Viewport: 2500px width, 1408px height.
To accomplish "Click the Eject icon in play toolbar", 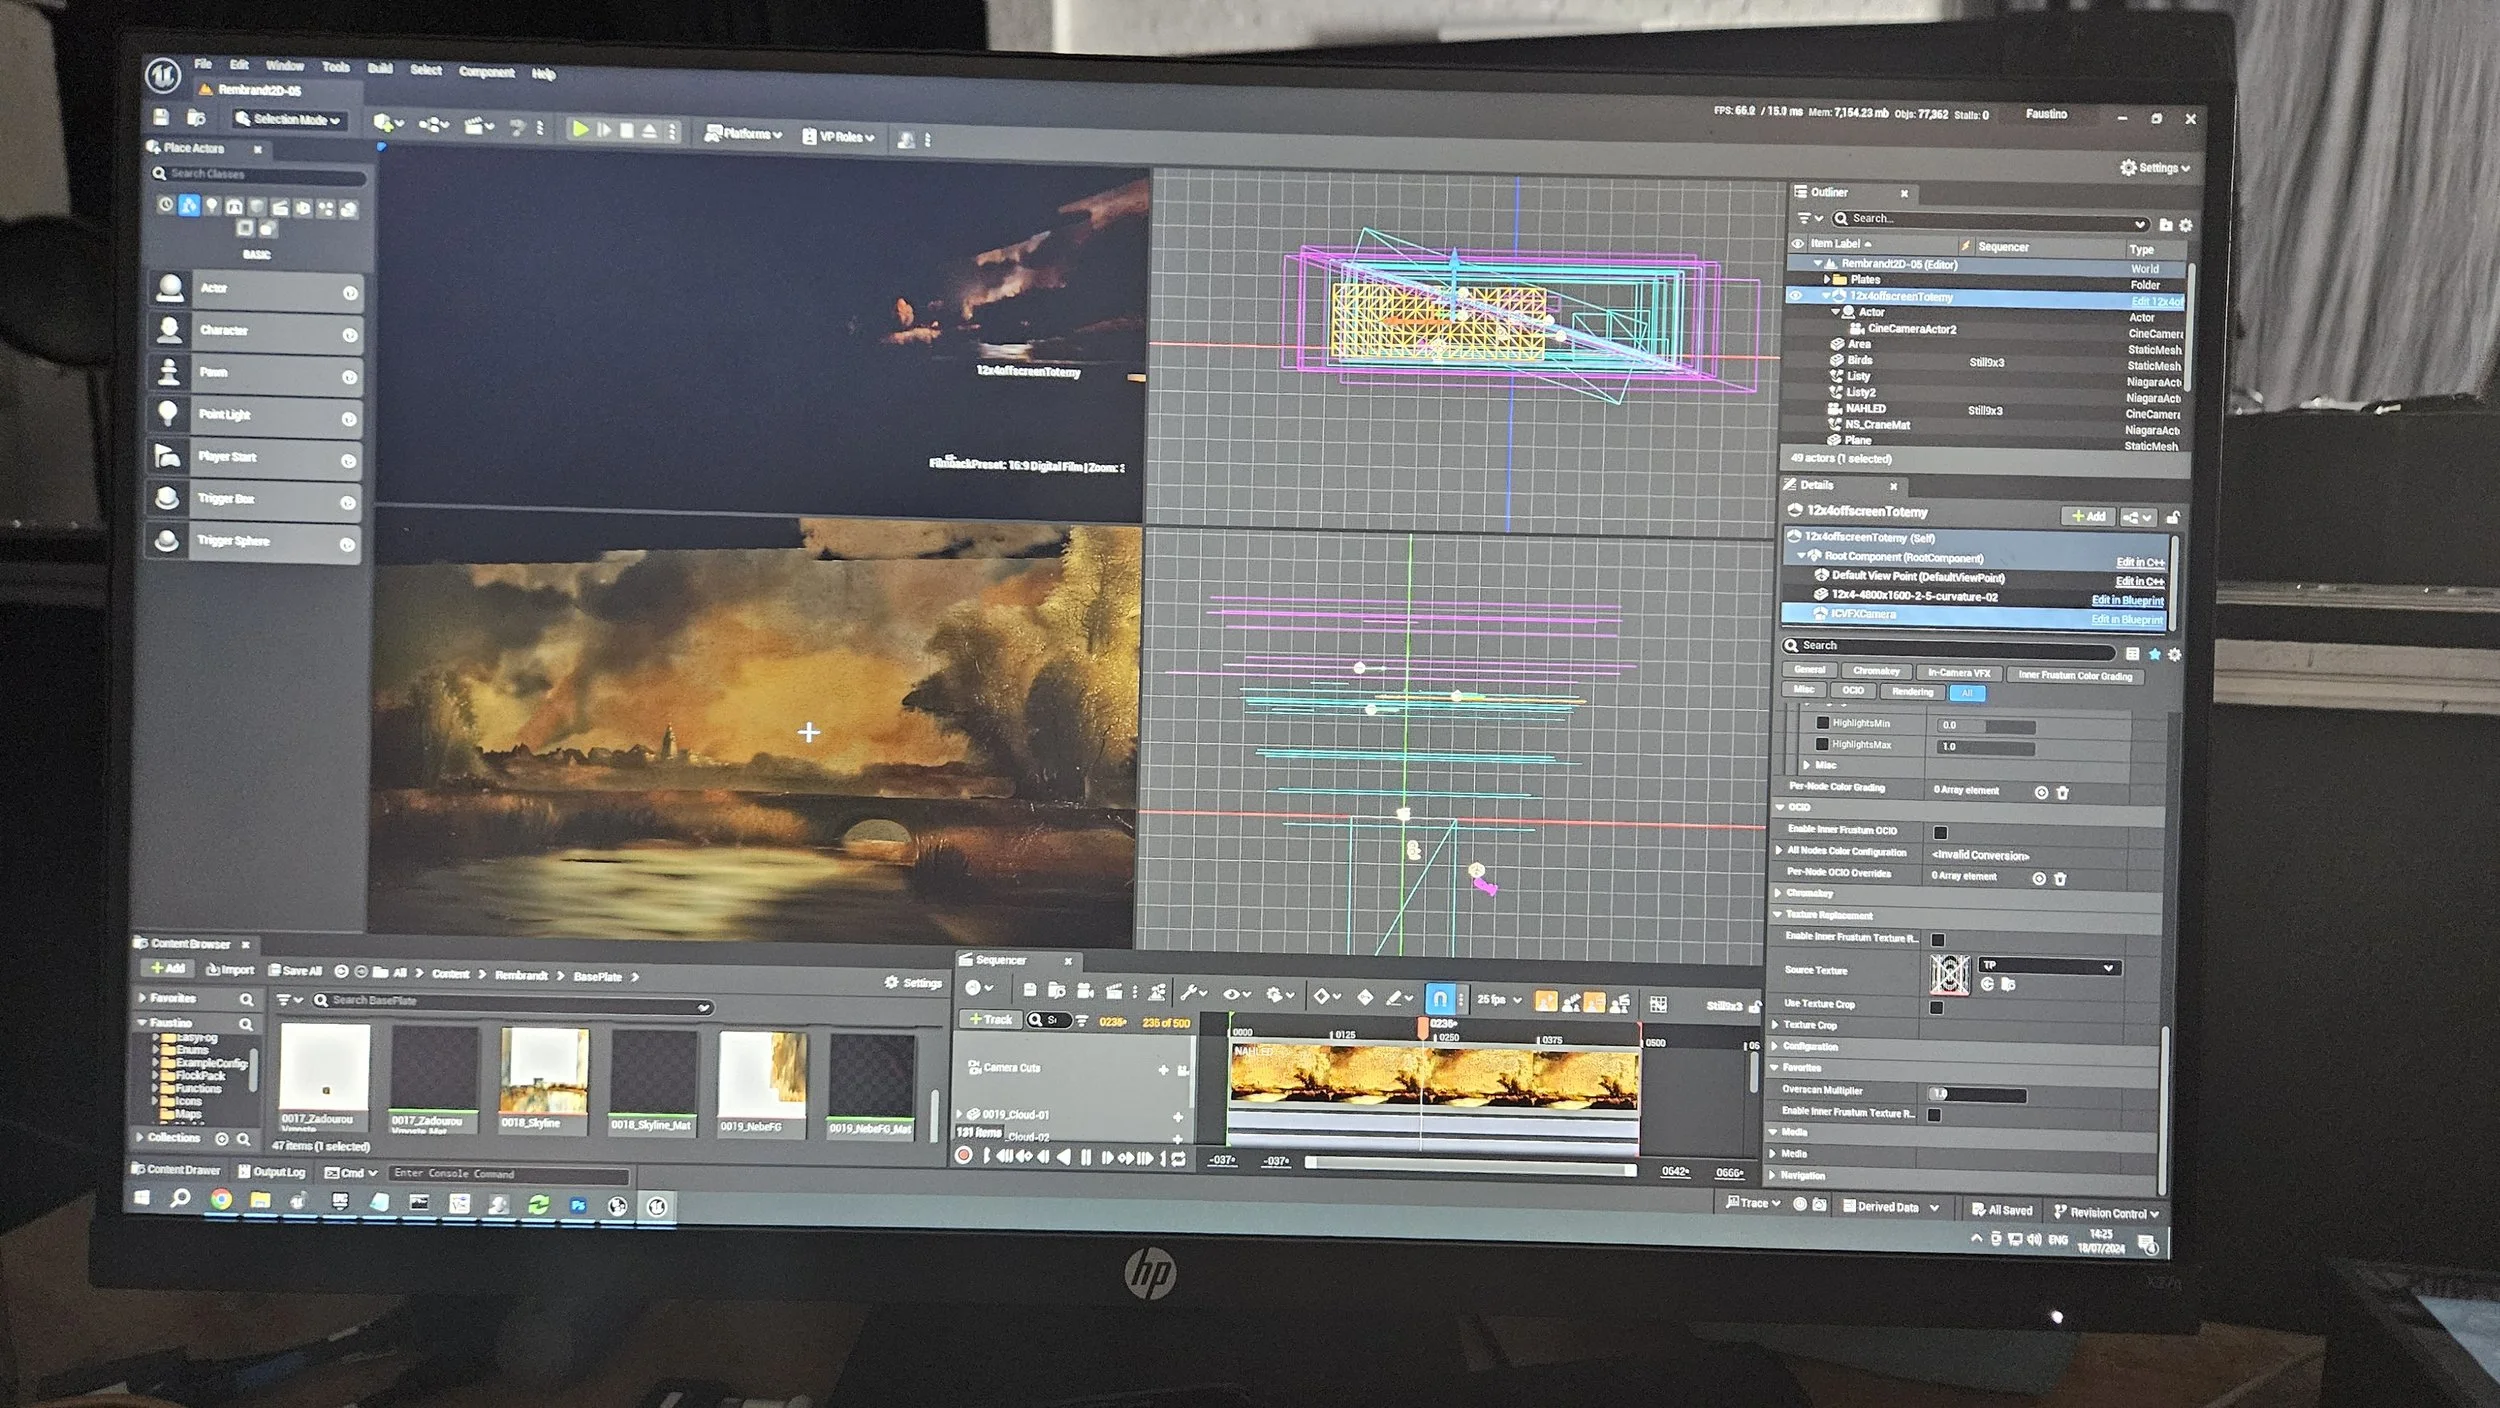I will pos(649,131).
